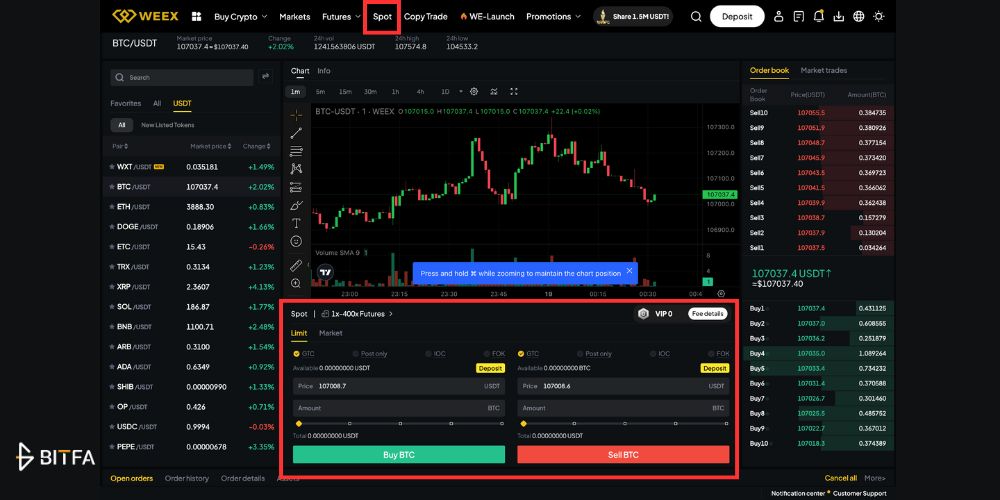Screen dimensions: 1000x500
Task: Select the long position forecasting tool
Action: [296, 188]
